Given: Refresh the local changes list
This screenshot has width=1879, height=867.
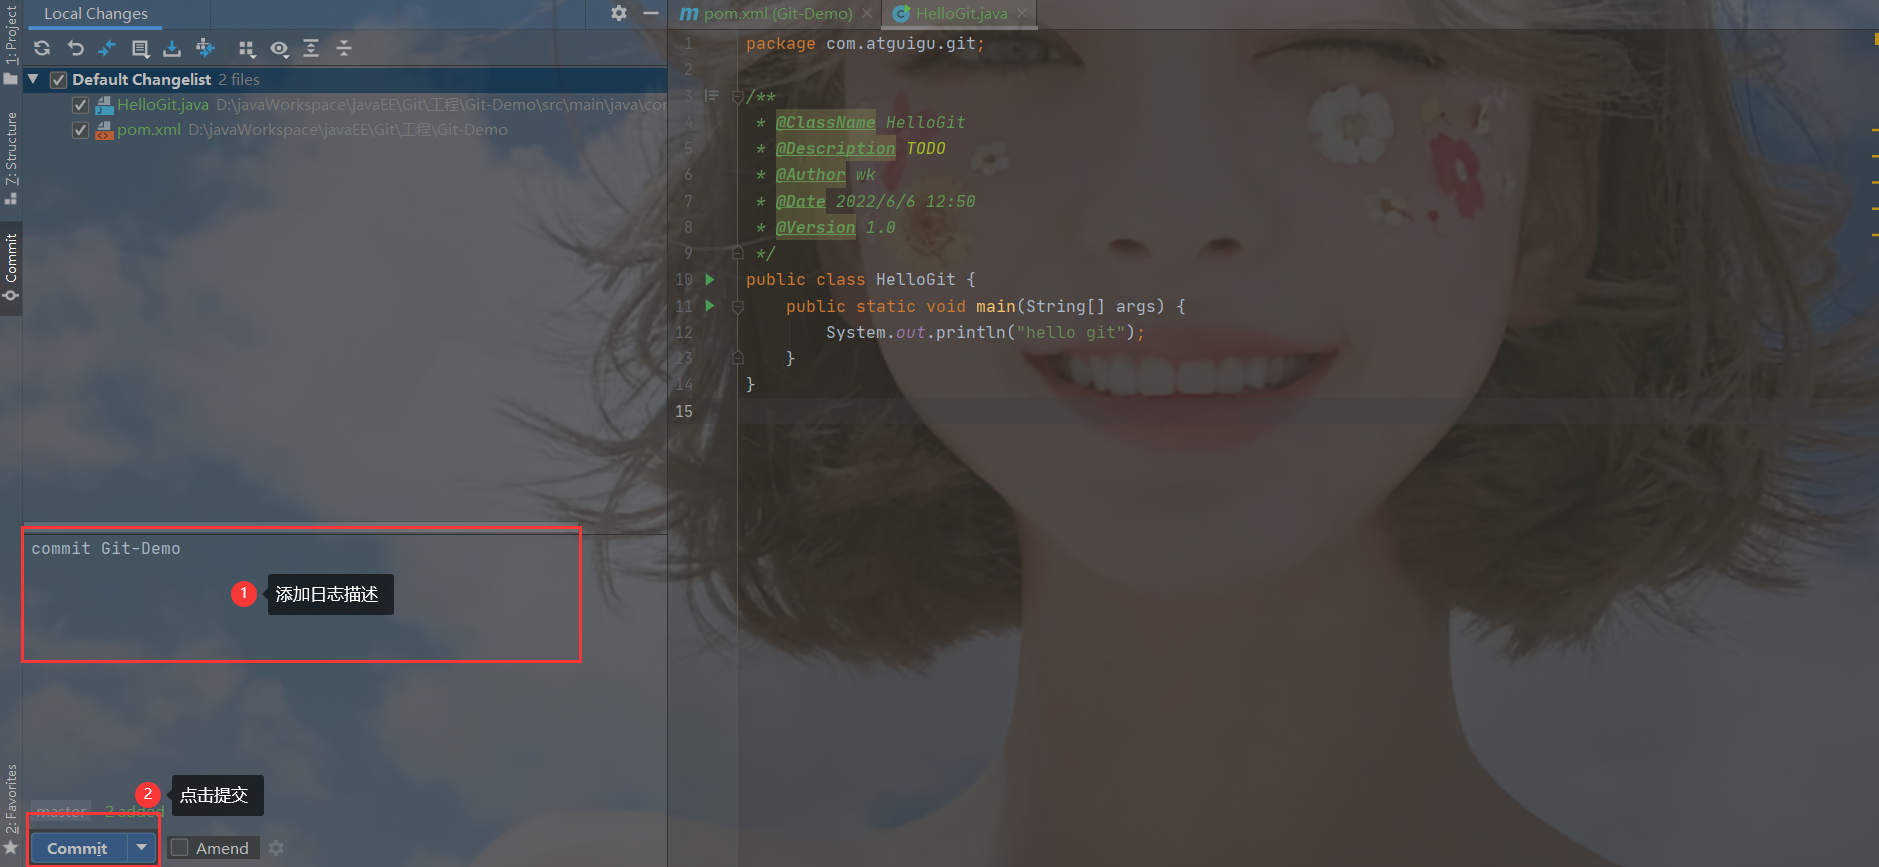Looking at the screenshot, I should point(42,48).
